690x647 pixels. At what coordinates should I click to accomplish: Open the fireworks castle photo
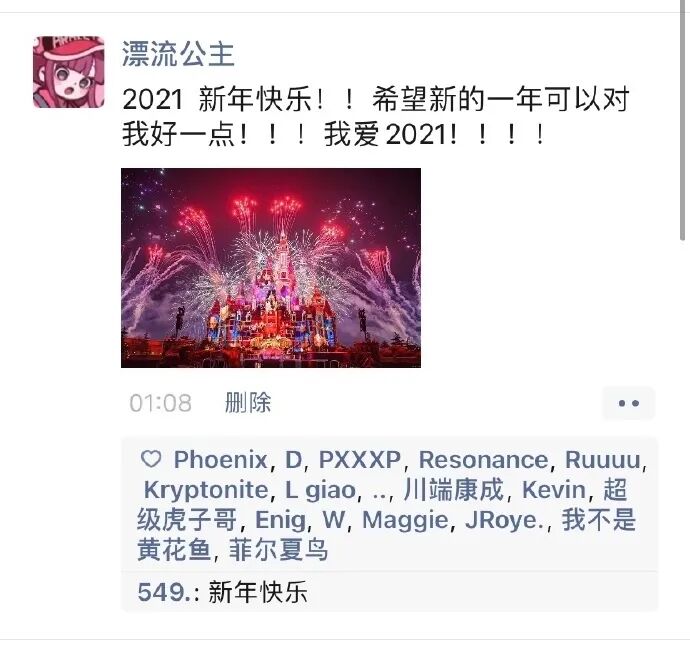click(x=271, y=268)
